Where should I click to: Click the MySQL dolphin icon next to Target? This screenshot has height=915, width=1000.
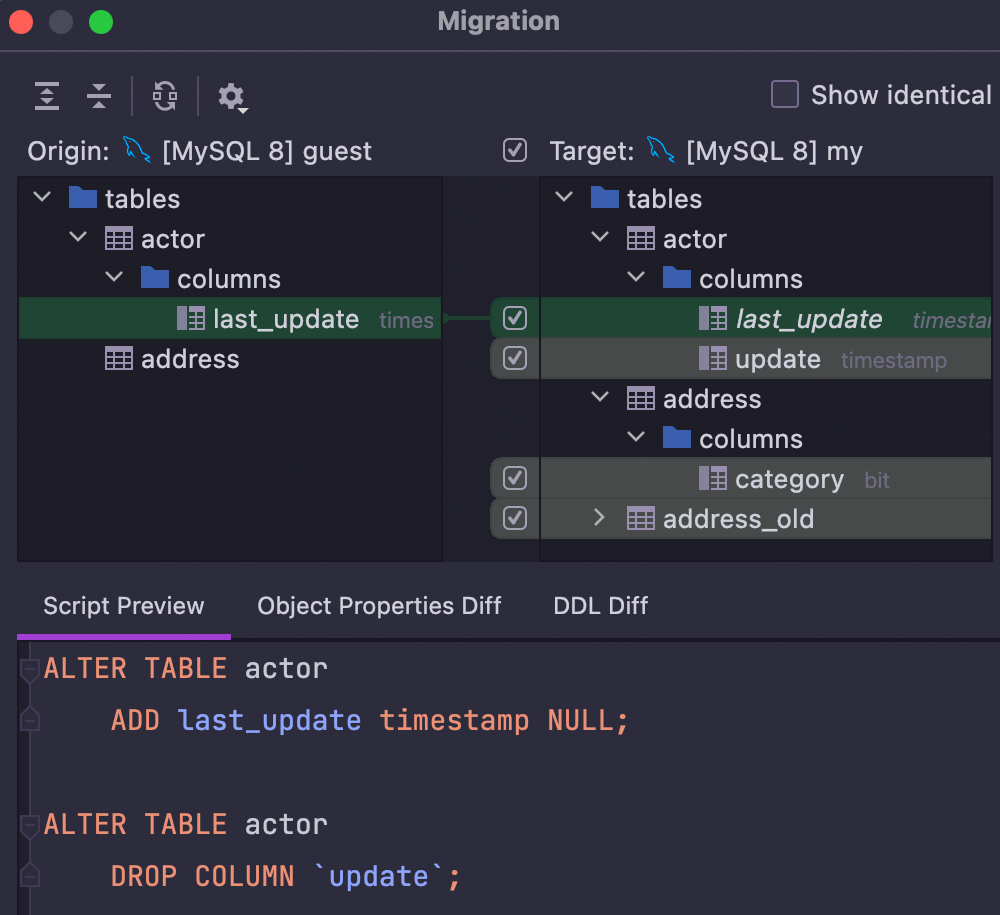(x=660, y=150)
